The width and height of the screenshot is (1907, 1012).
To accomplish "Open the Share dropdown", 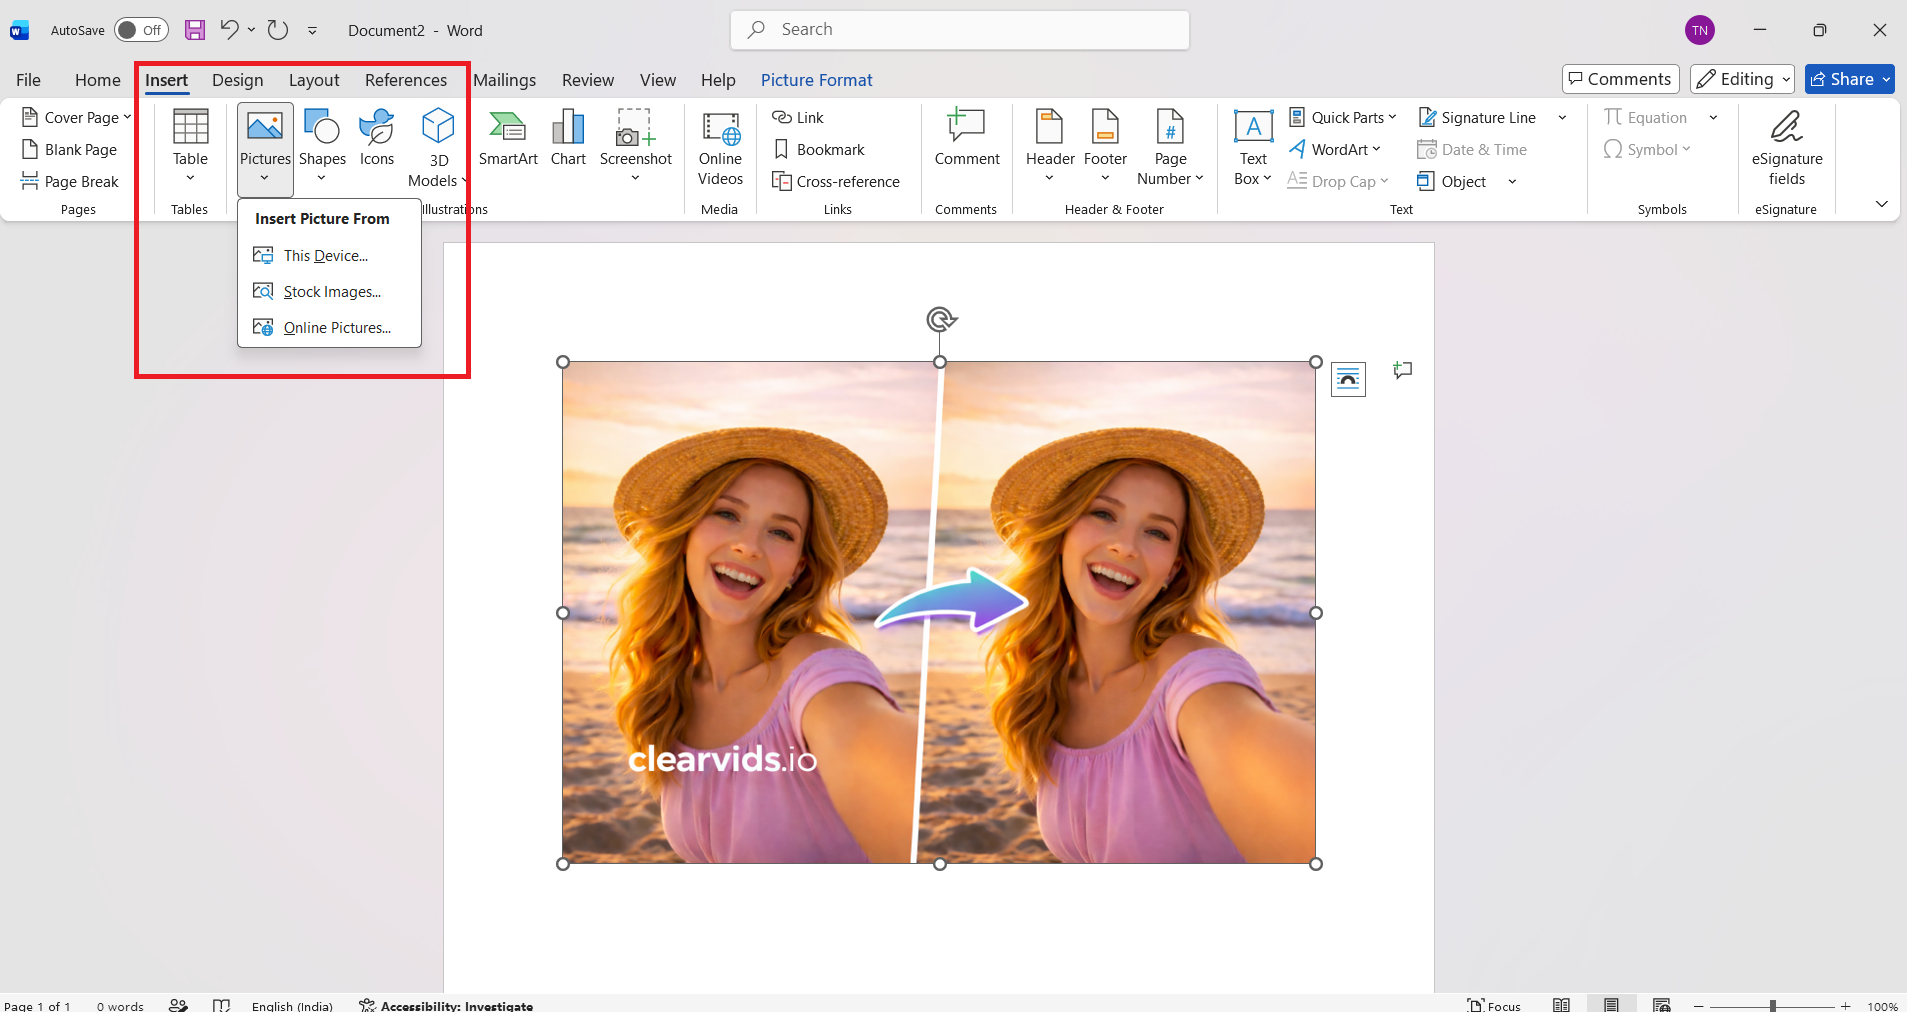I will pyautogui.click(x=1886, y=79).
